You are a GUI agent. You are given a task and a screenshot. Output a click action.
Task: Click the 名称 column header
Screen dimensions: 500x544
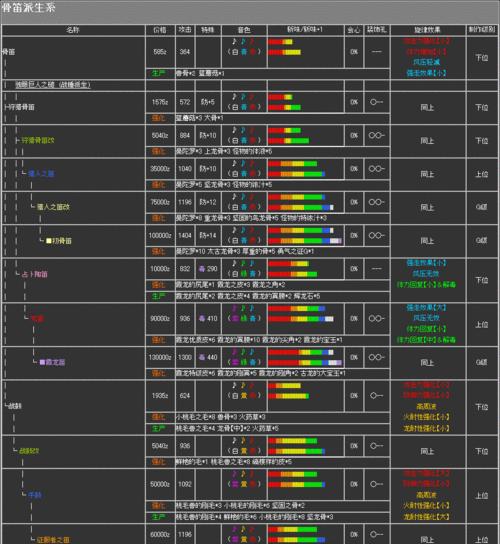[73, 30]
